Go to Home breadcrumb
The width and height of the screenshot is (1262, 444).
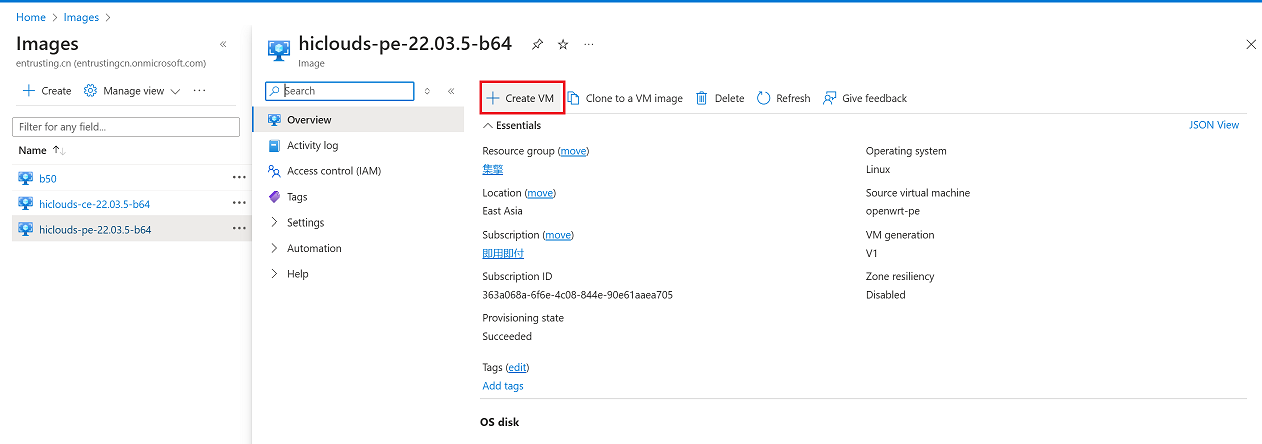click(31, 17)
